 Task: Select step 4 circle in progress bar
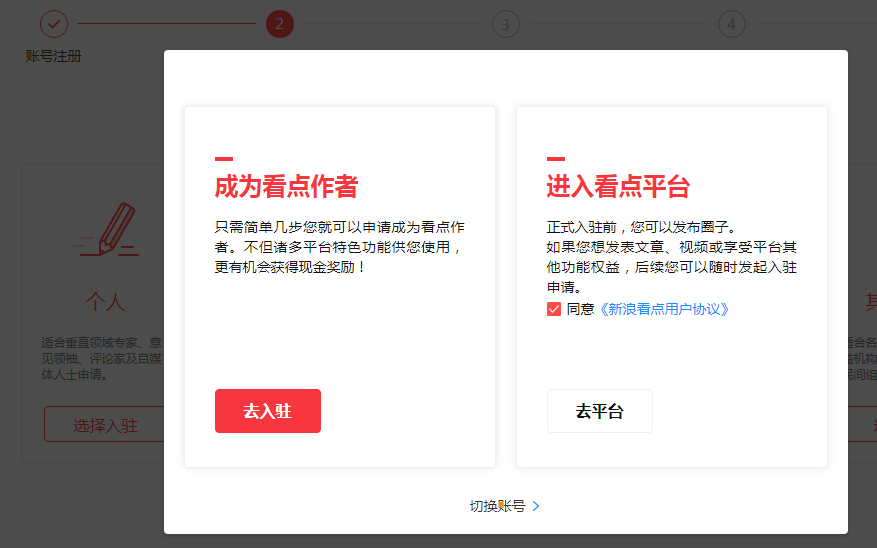coord(732,24)
